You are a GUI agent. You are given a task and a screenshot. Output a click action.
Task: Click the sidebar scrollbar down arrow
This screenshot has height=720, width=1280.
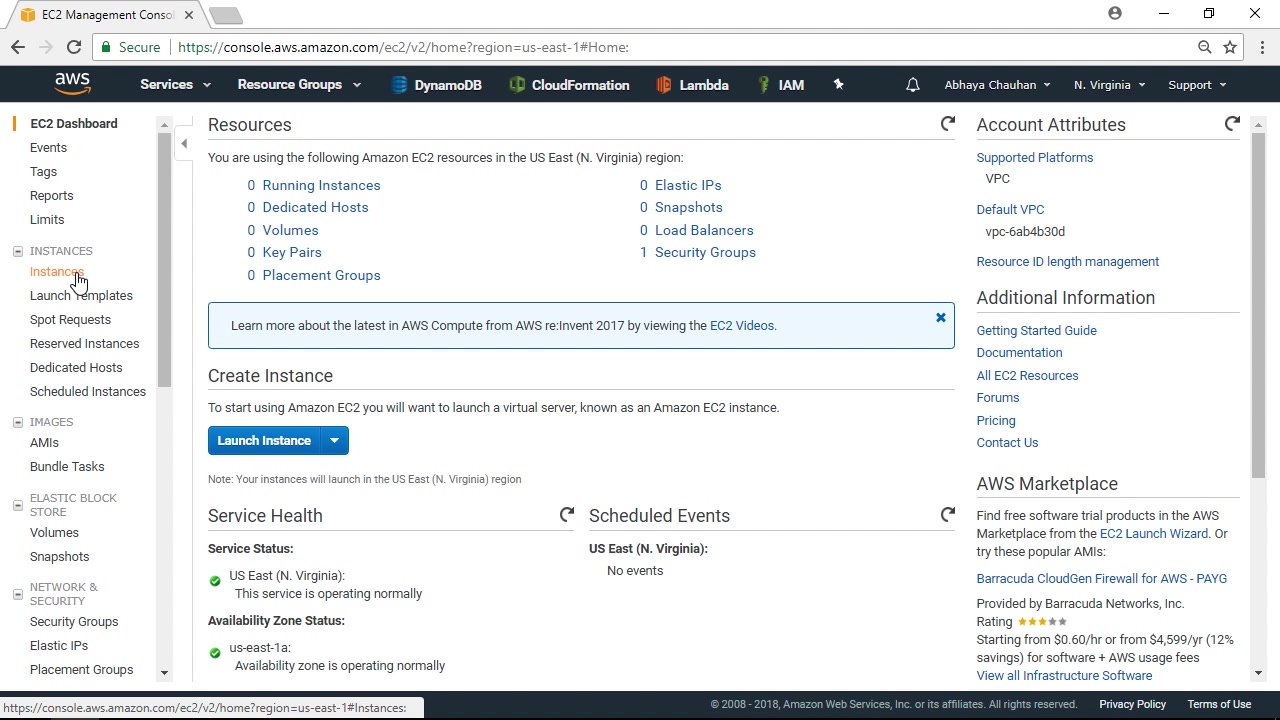(164, 673)
